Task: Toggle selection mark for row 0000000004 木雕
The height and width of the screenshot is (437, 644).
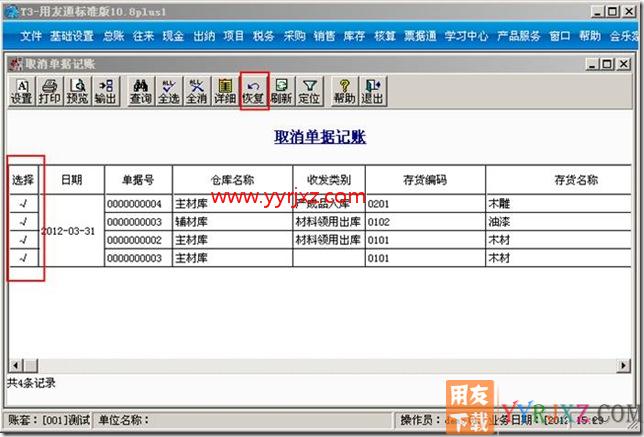Action: click(23, 203)
